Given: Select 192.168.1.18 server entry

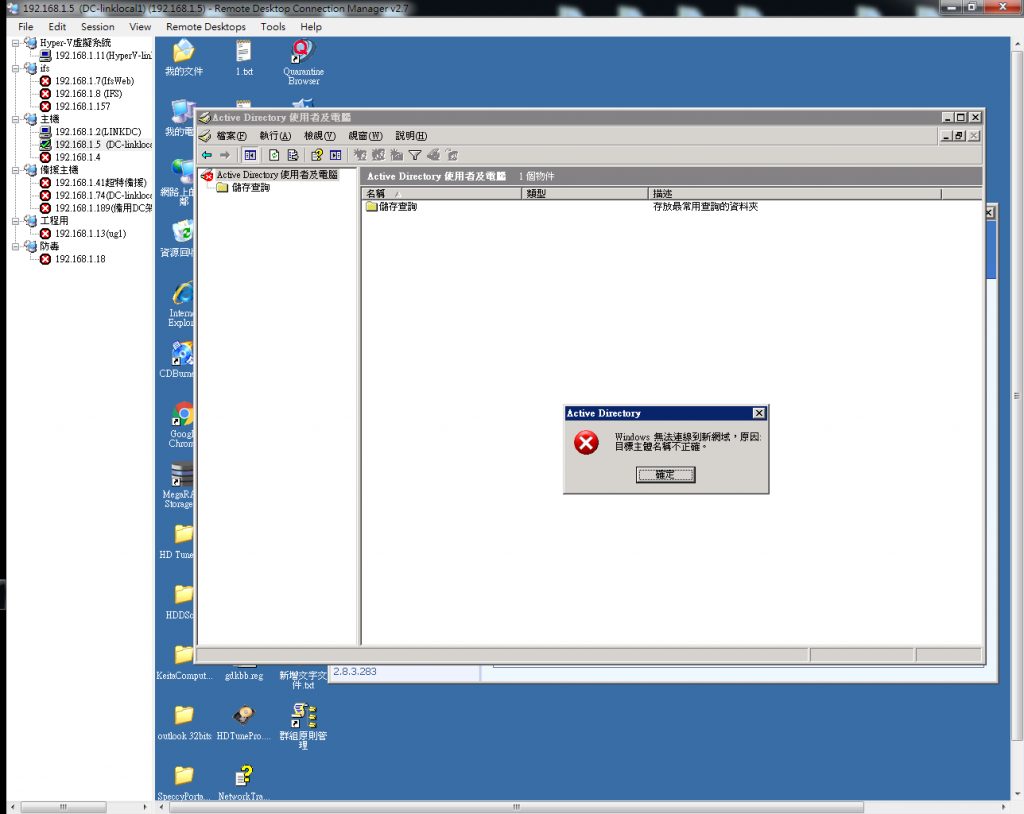Looking at the screenshot, I should [x=80, y=259].
